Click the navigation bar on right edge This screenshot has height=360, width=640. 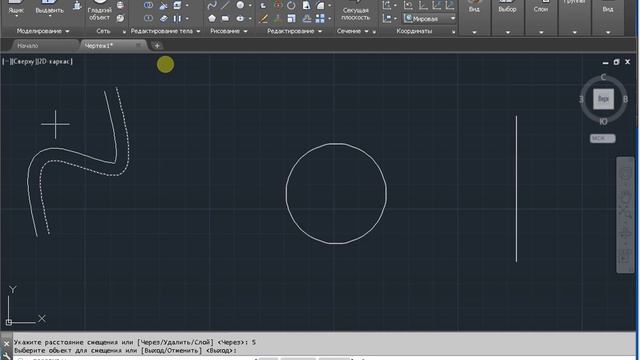(x=625, y=215)
